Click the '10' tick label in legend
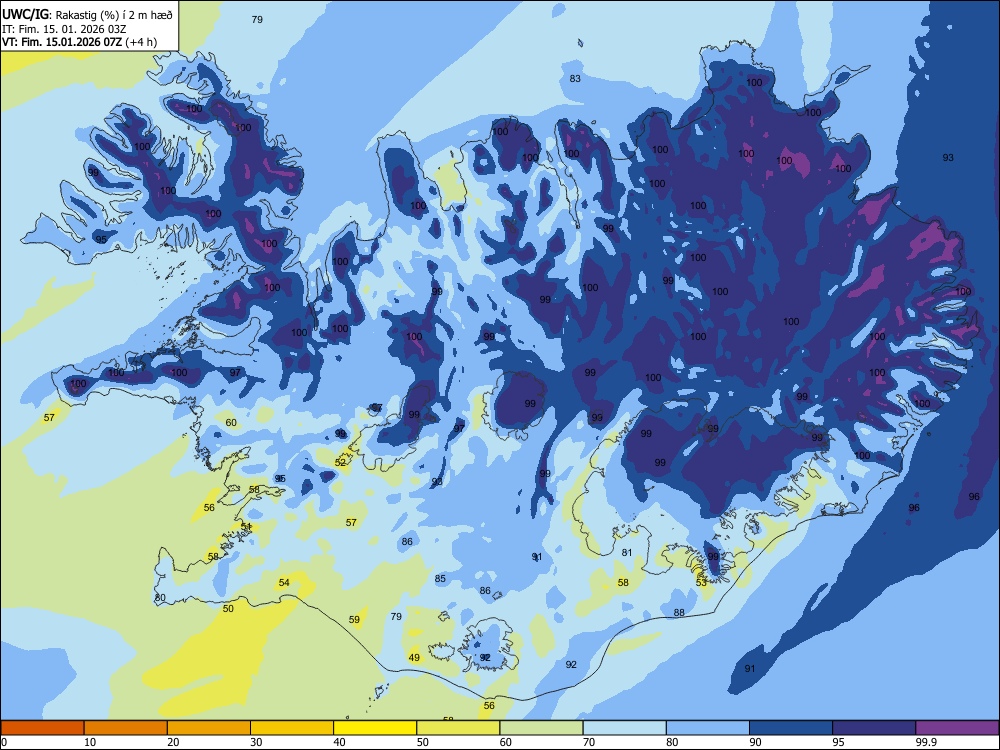This screenshot has height=750, width=1000. point(90,742)
